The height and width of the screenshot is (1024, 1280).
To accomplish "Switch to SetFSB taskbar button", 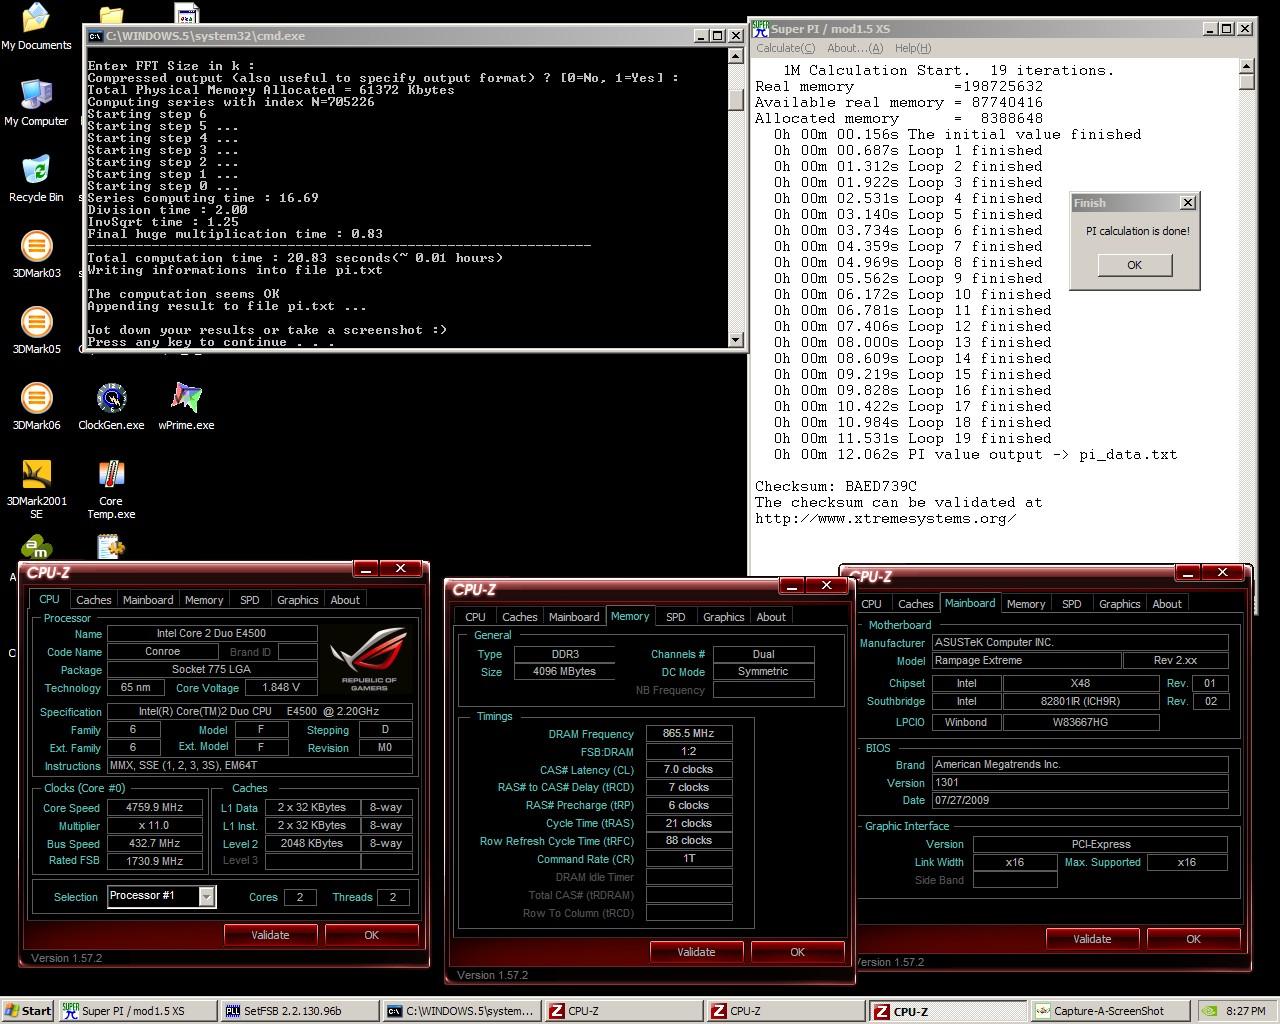I will [298, 1011].
